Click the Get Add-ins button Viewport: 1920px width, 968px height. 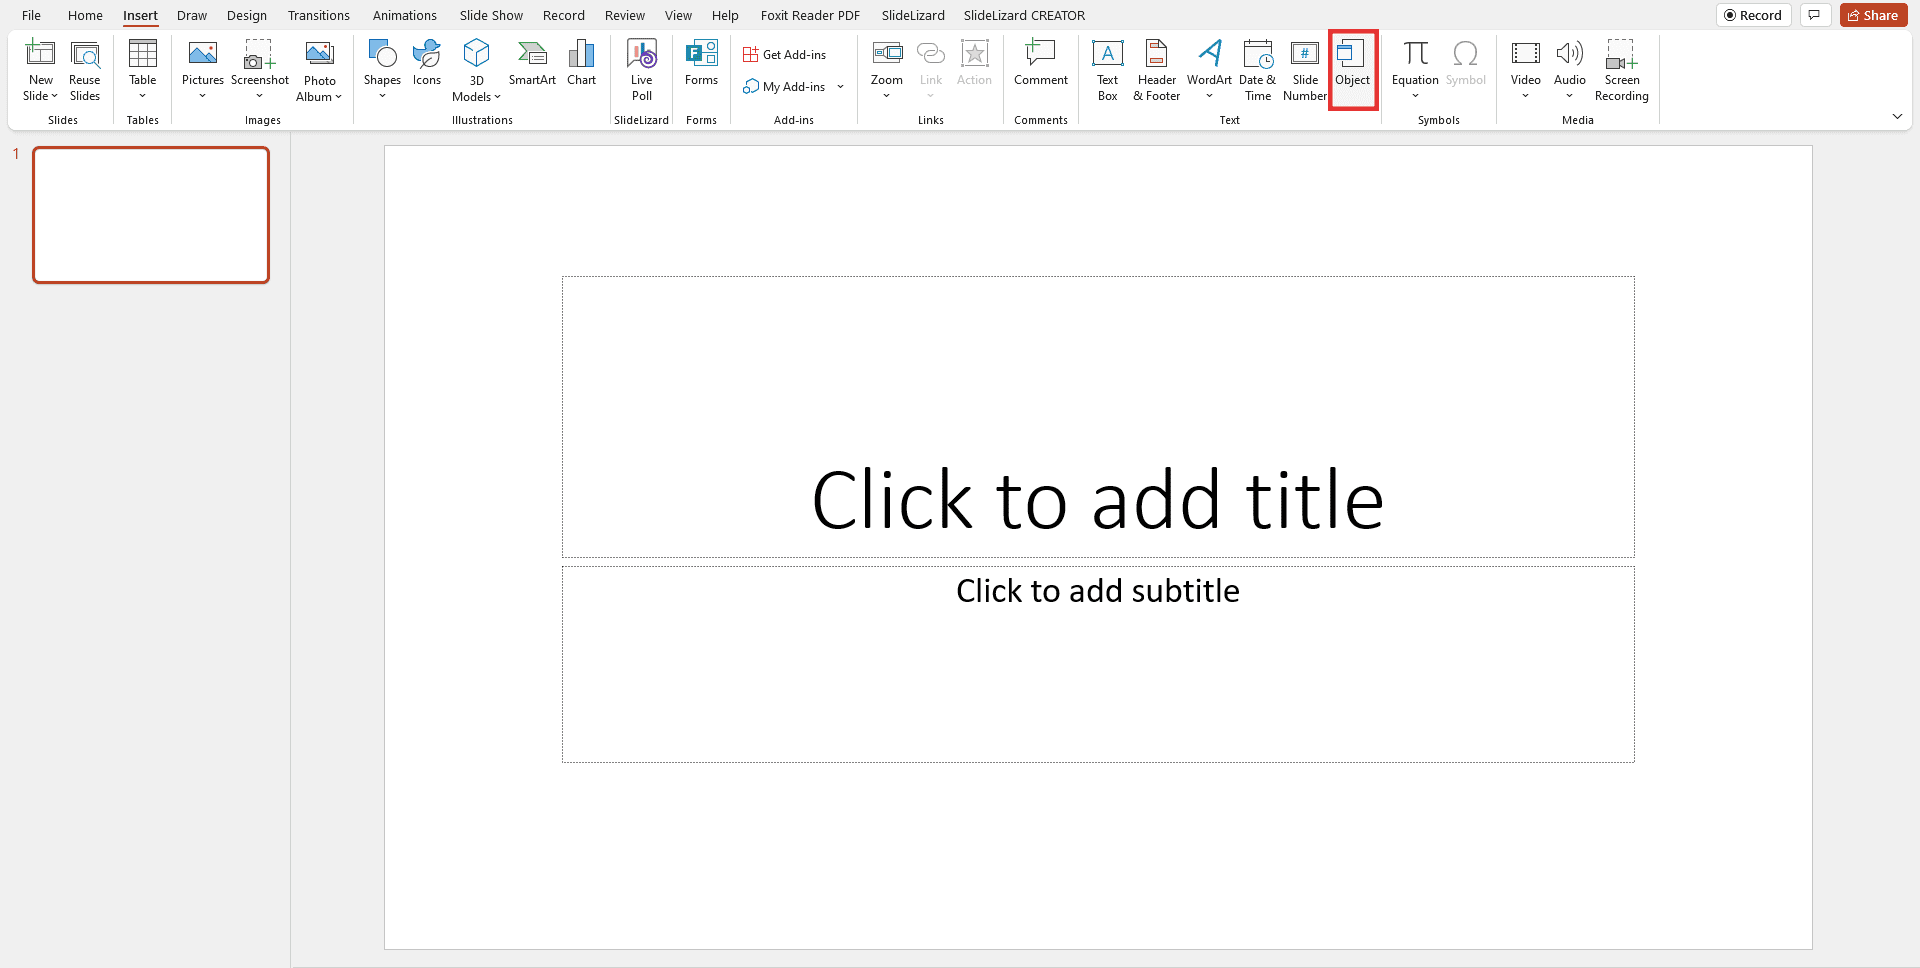point(784,53)
